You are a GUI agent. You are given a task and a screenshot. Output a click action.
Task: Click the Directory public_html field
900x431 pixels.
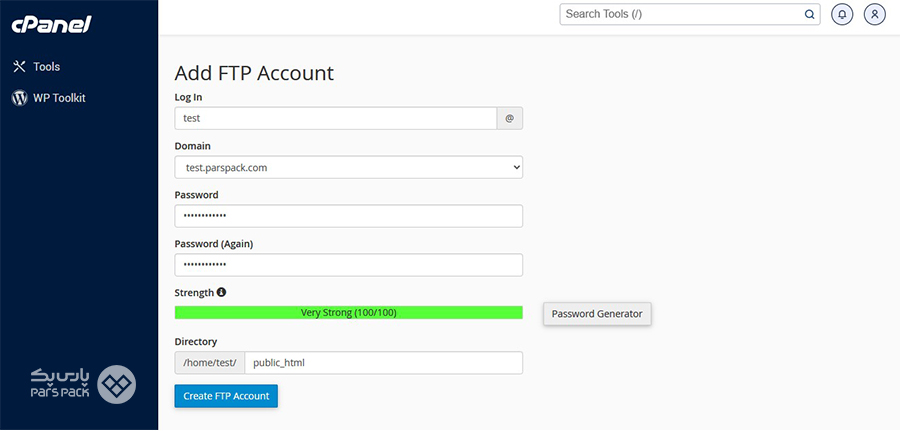tap(383, 363)
